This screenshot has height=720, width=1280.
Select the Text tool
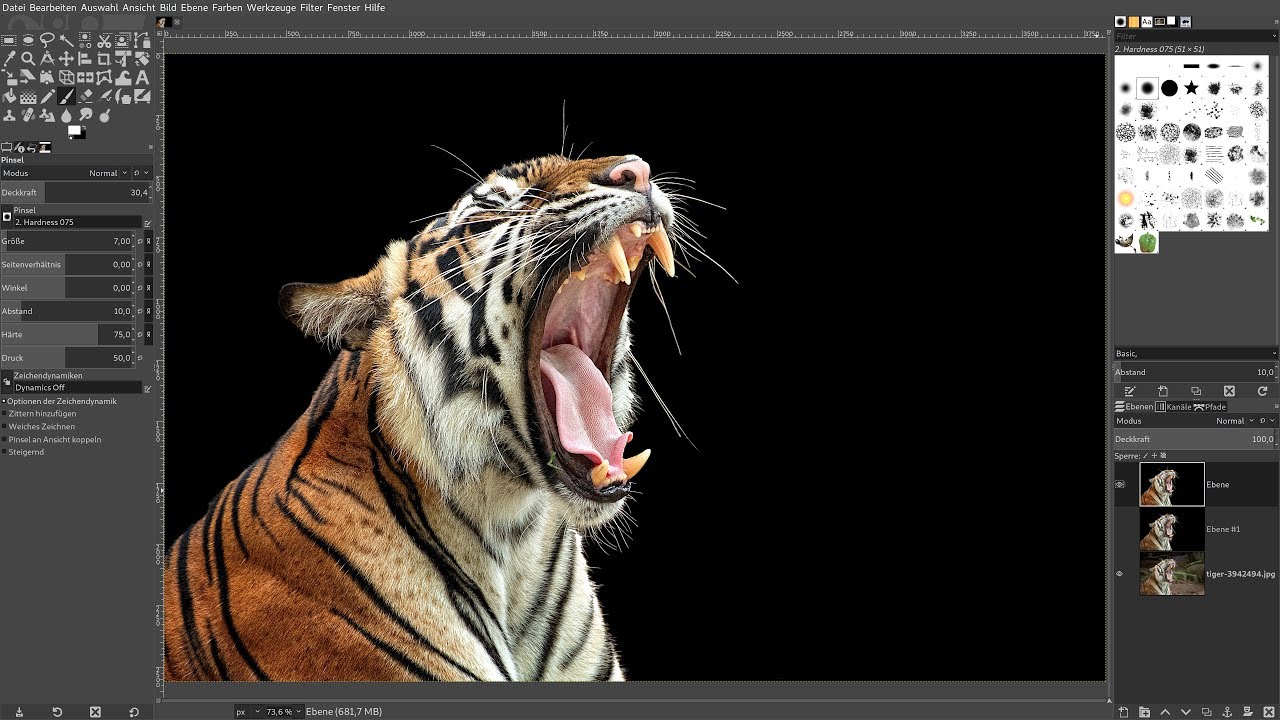click(142, 78)
